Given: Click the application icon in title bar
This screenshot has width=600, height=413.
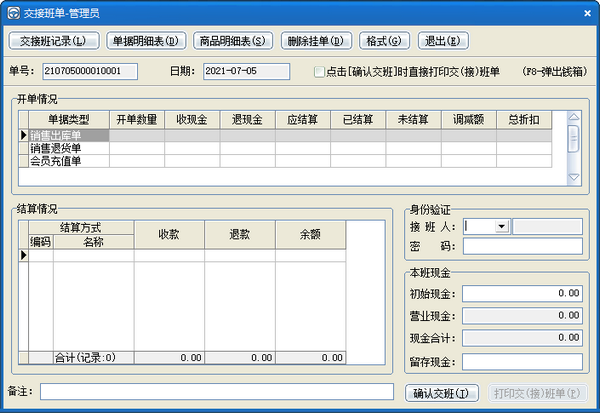Looking at the screenshot, I should 11,11.
